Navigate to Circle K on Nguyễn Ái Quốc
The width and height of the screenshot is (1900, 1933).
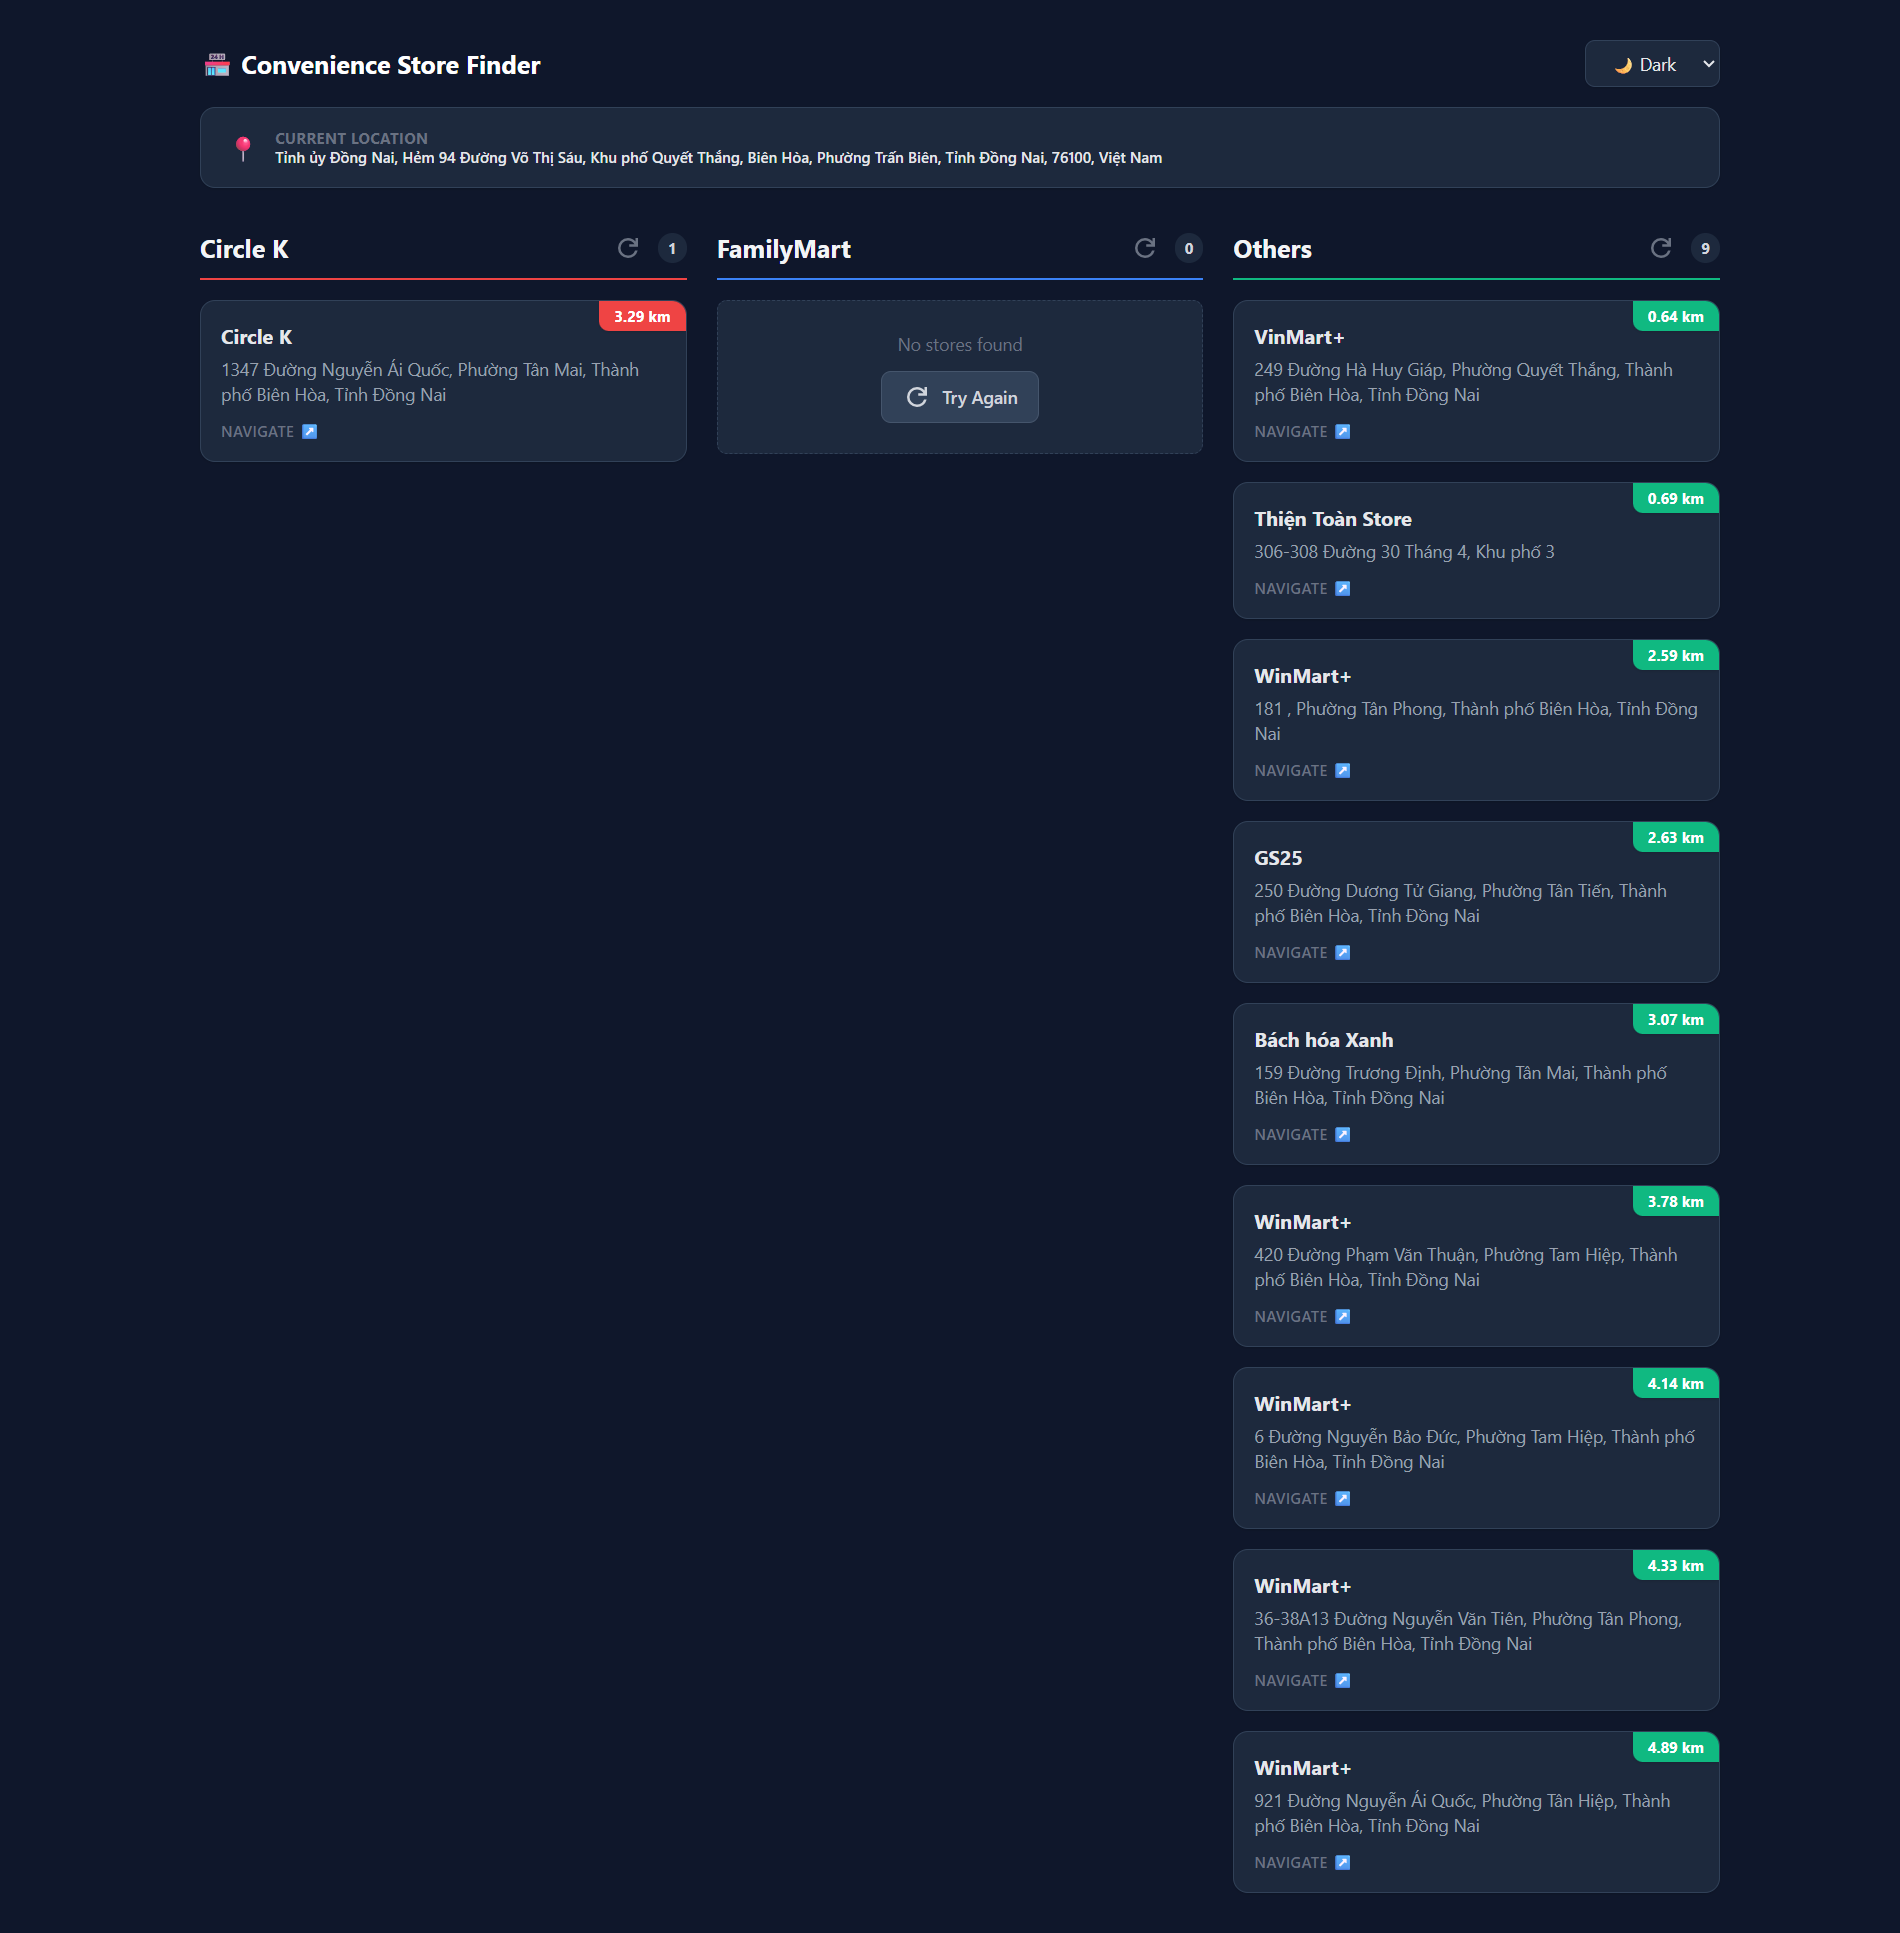click(269, 431)
